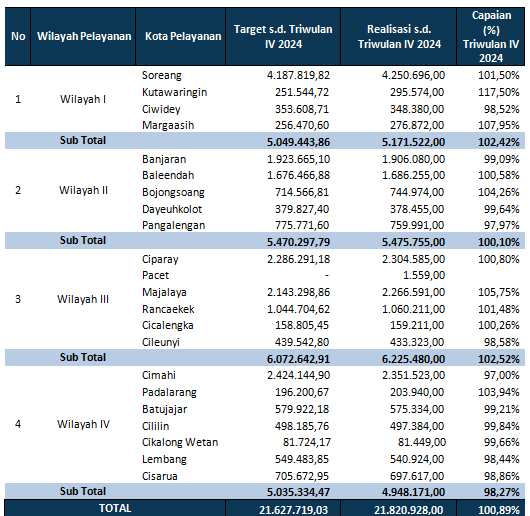
Task: Click the Realisasi s.d. Triwulan IV header
Action: pos(399,36)
